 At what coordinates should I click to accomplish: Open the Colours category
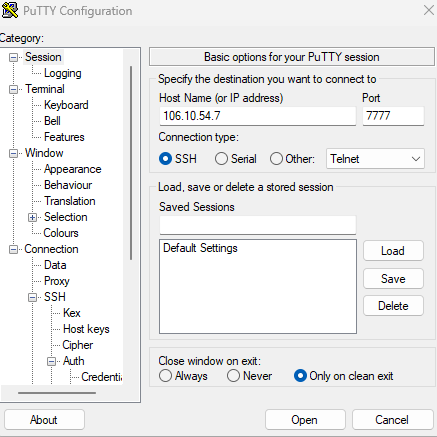point(61,233)
